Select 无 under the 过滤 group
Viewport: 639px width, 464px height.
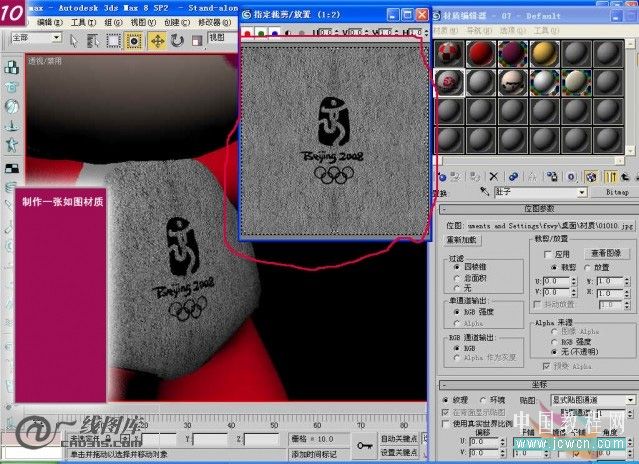[457, 288]
